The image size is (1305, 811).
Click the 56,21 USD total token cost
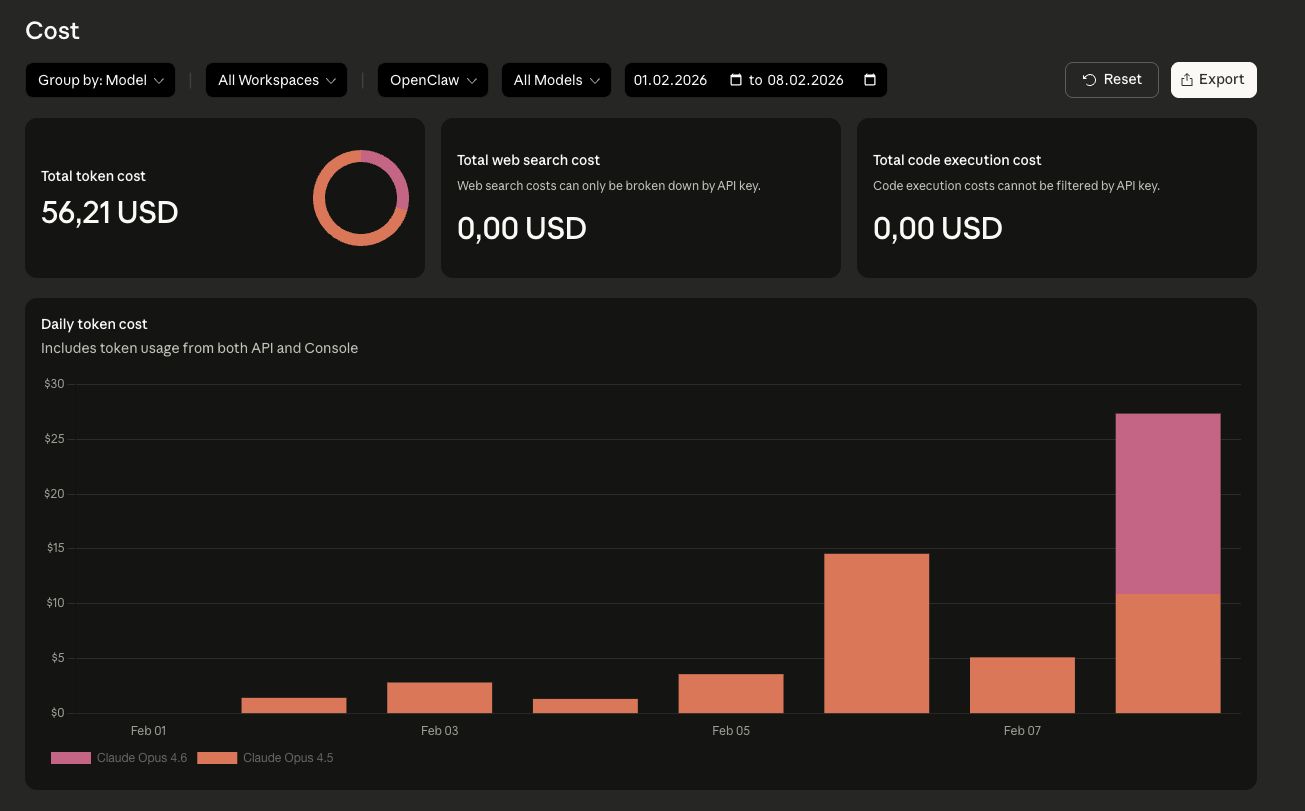click(110, 212)
